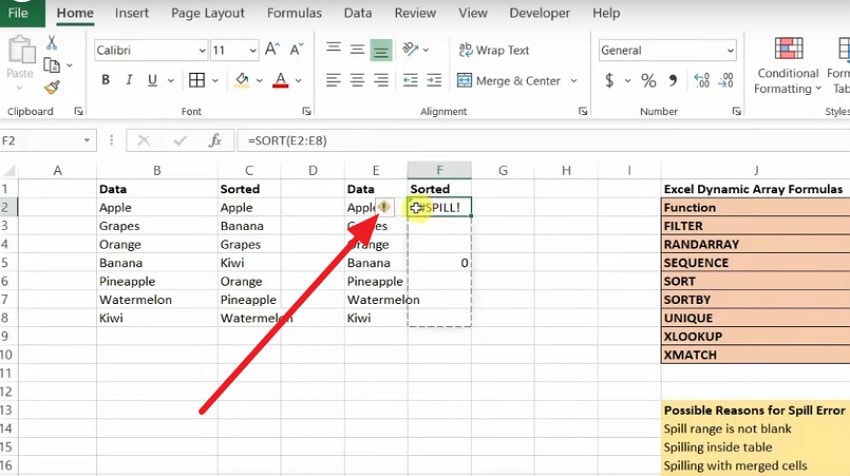Open the Data ribbon tab
The image size is (850, 476).
[358, 13]
